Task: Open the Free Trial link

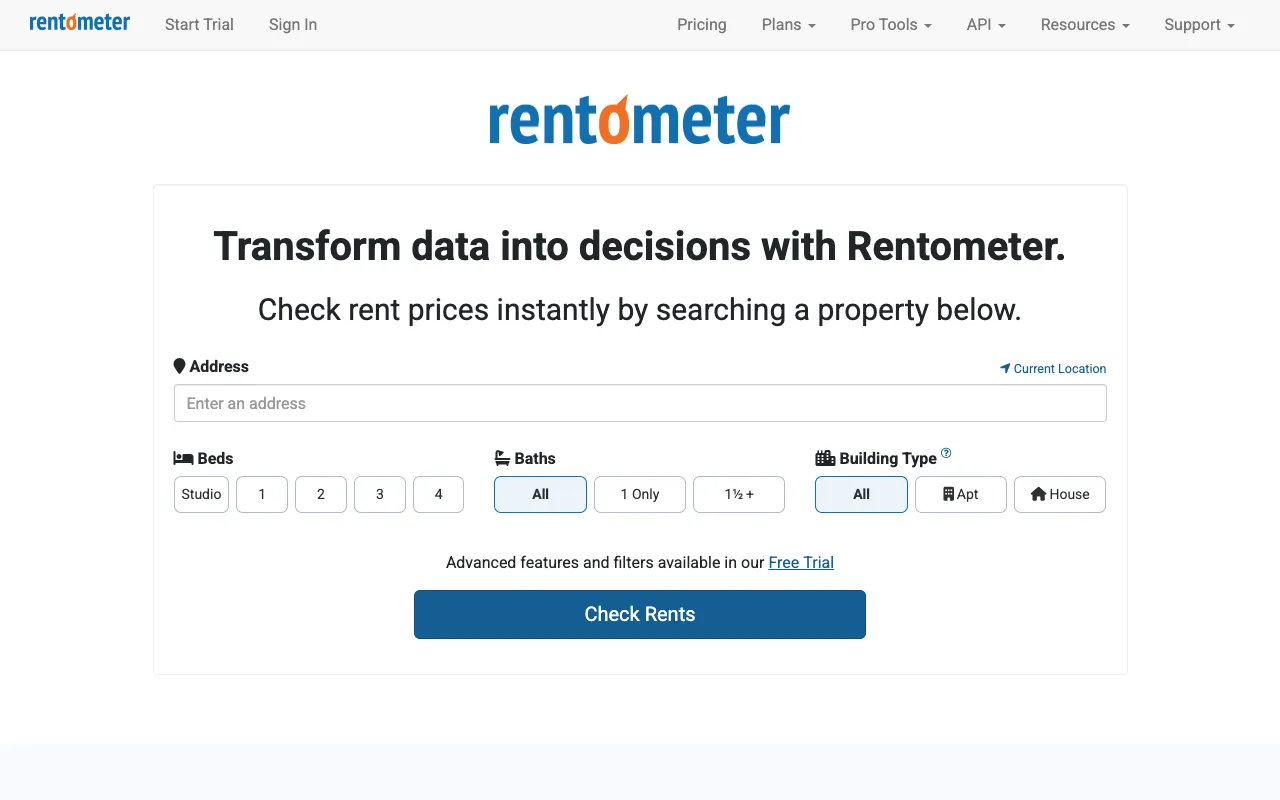Action: click(x=800, y=562)
